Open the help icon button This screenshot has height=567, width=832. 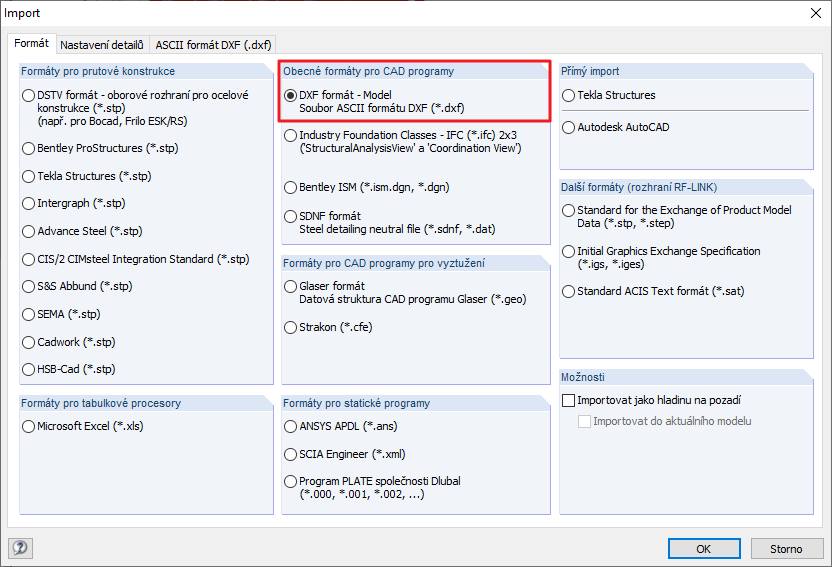(20, 548)
